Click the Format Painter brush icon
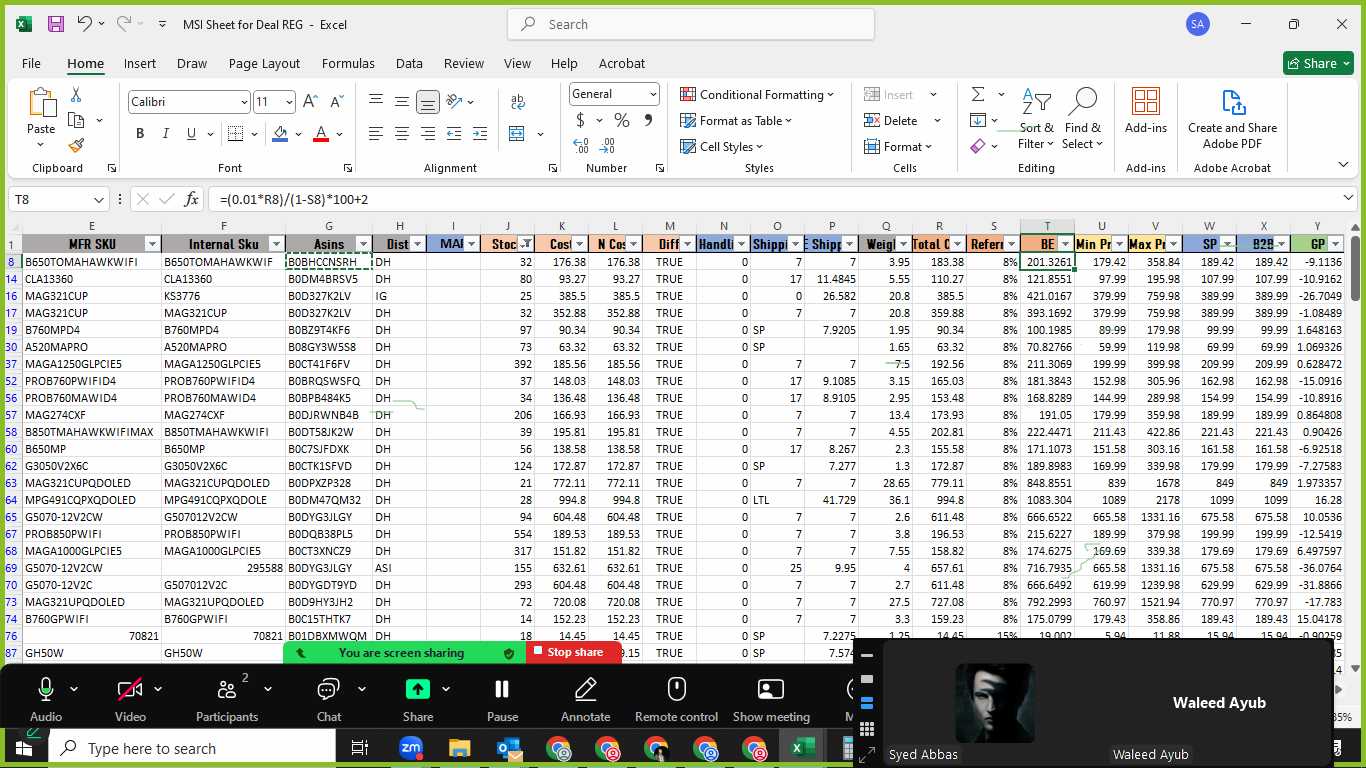The width and height of the screenshot is (1366, 768). click(76, 146)
